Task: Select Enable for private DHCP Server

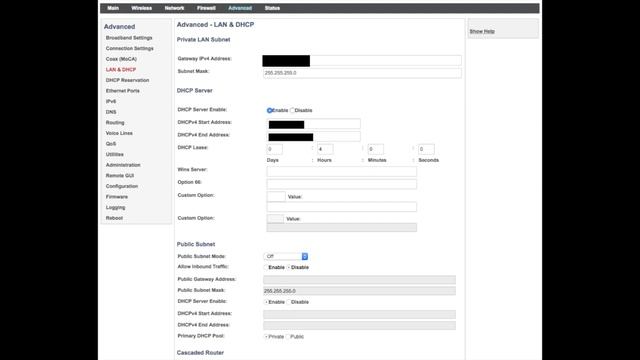Action: pos(269,111)
